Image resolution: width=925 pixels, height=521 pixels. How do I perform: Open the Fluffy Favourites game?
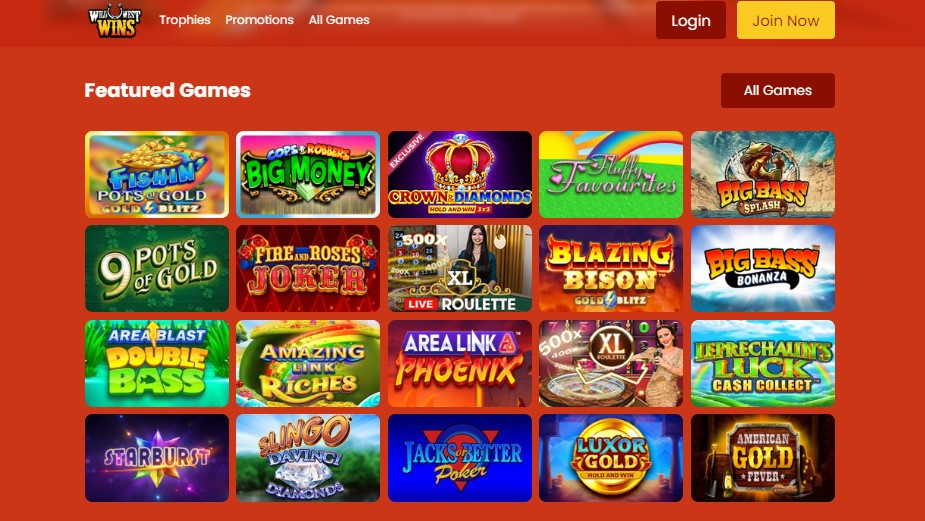tap(611, 175)
